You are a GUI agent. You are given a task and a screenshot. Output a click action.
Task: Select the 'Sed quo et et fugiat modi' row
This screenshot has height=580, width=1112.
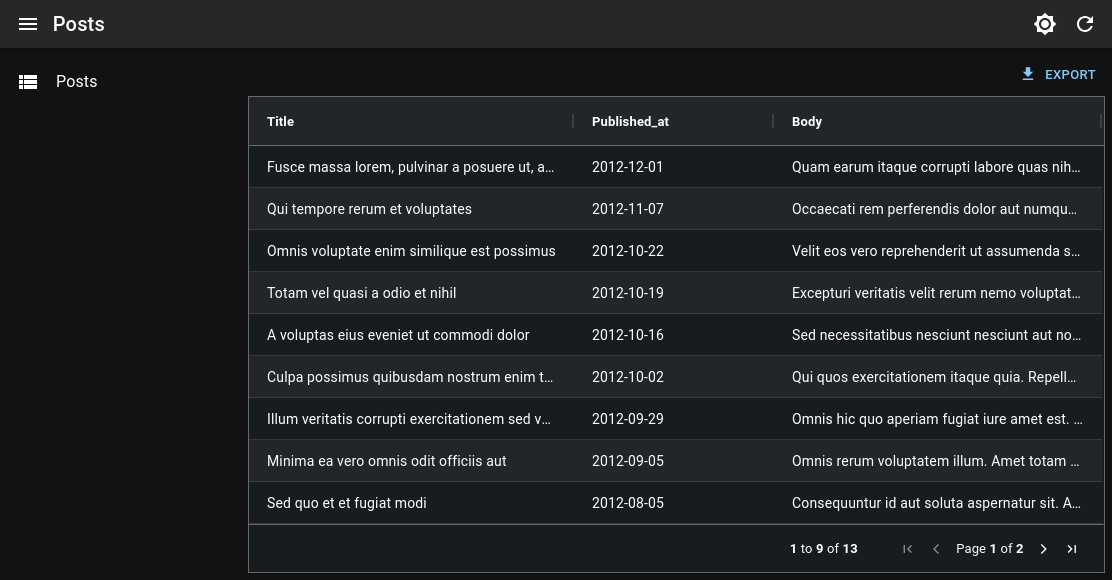coord(346,503)
